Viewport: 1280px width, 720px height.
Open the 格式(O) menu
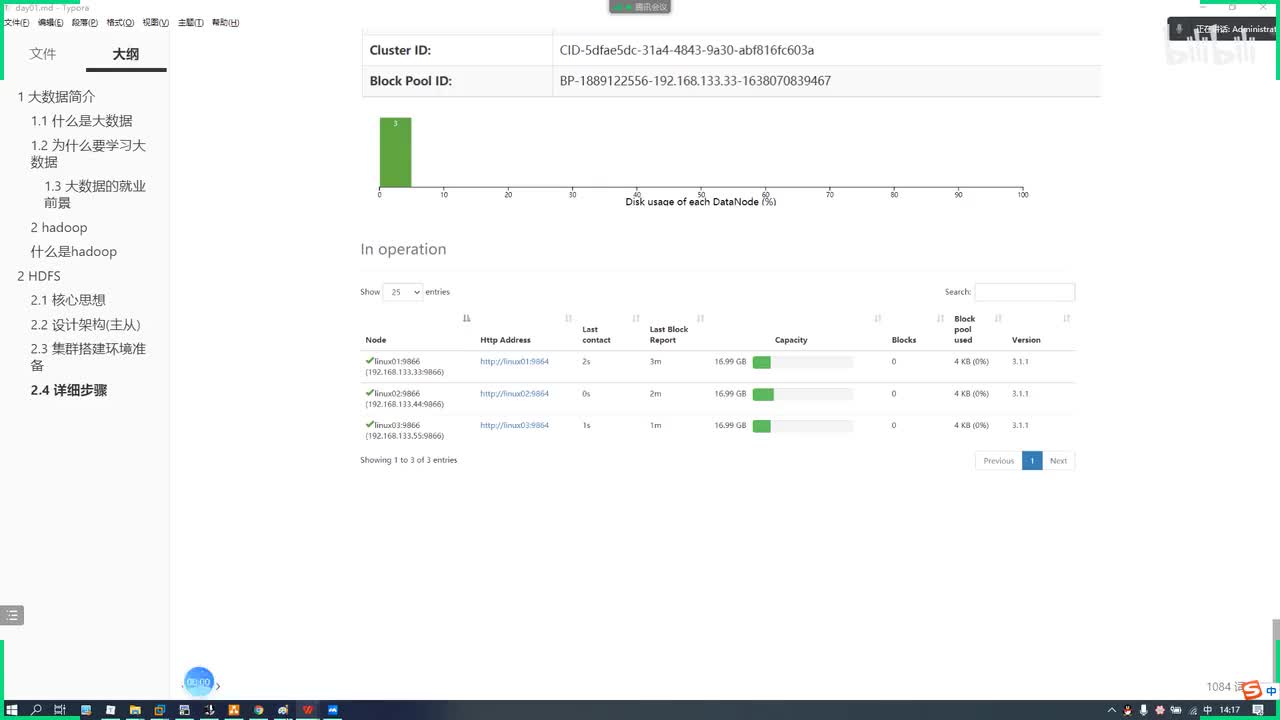click(120, 22)
